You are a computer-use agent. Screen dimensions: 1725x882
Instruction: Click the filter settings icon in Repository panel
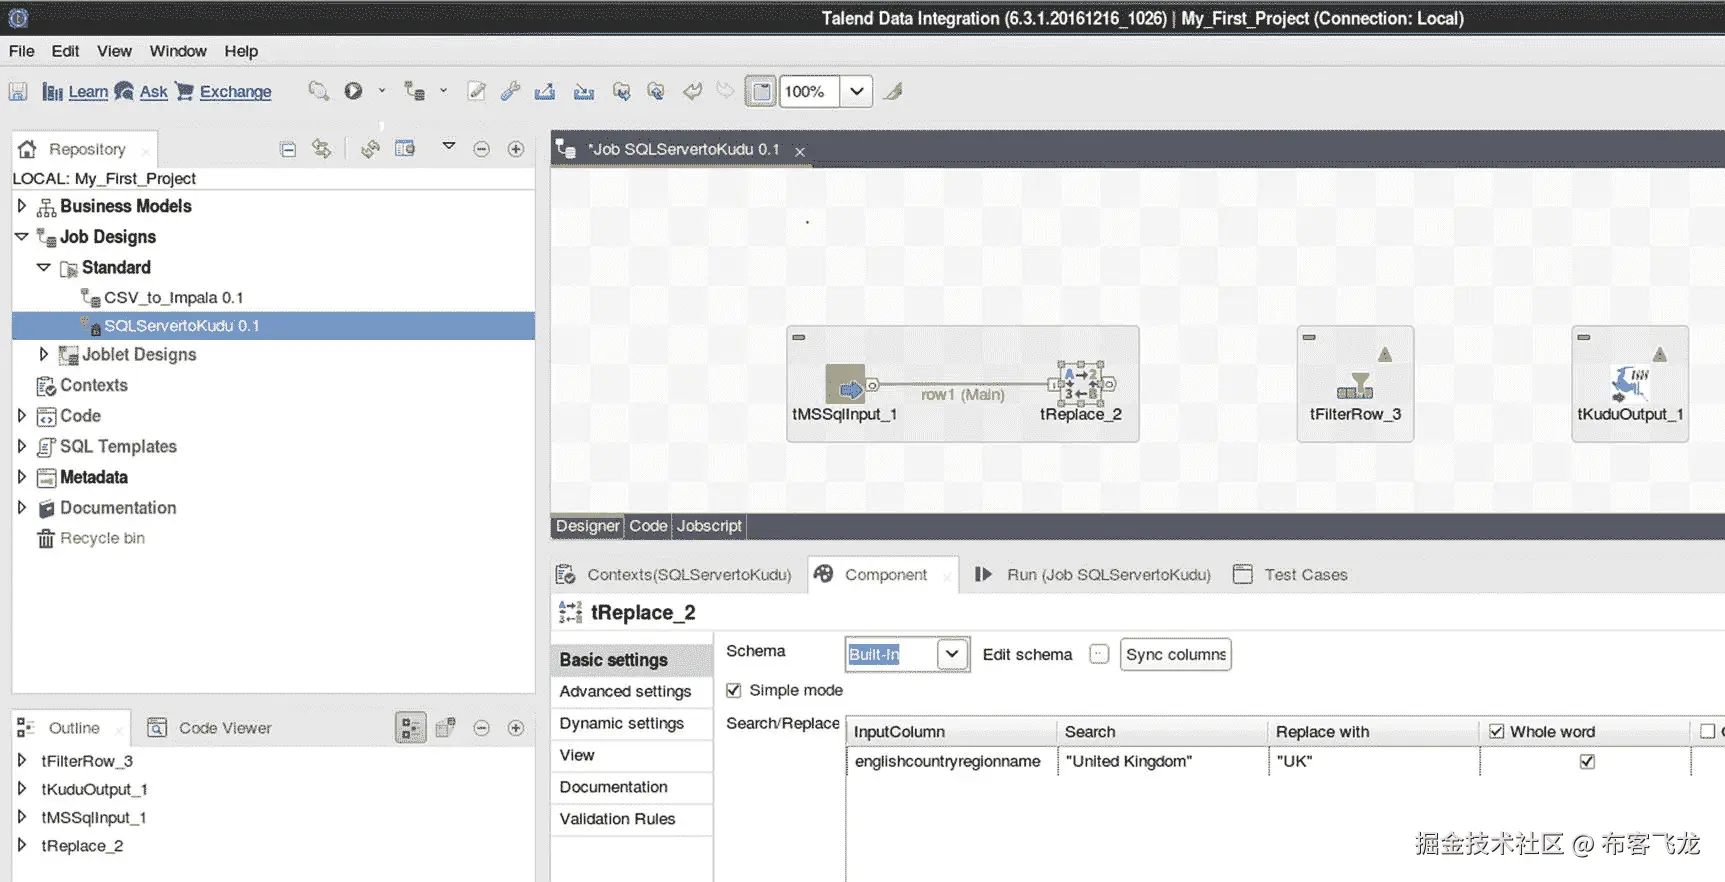pyautogui.click(x=405, y=149)
